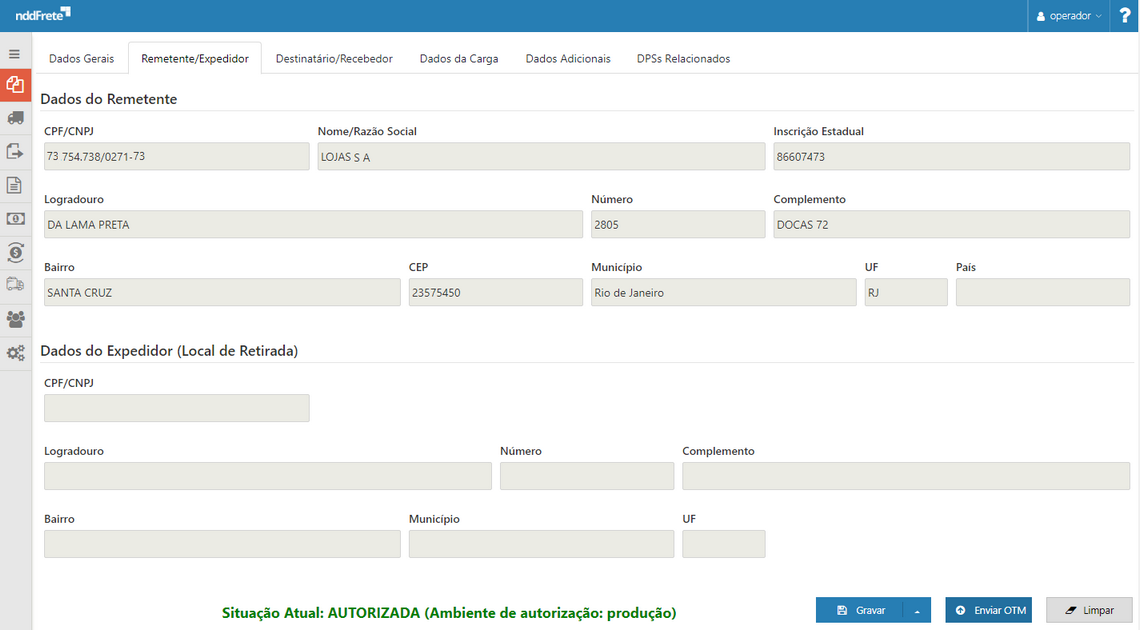Open the dark truck icon in the sidebar
1140x630 pixels.
click(15, 118)
